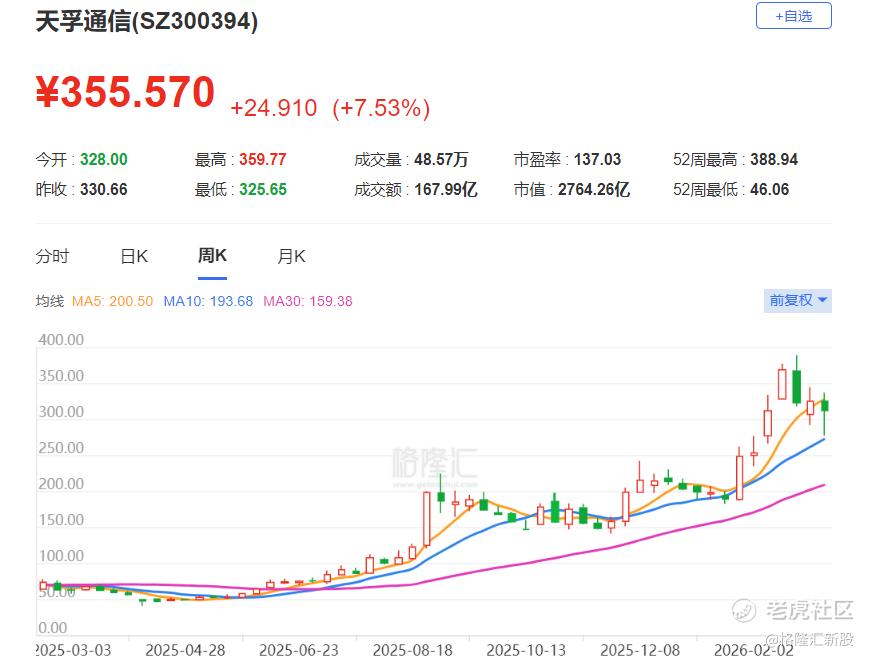
Task: Switch to the 分时 intraday chart tab
Action: [52, 256]
